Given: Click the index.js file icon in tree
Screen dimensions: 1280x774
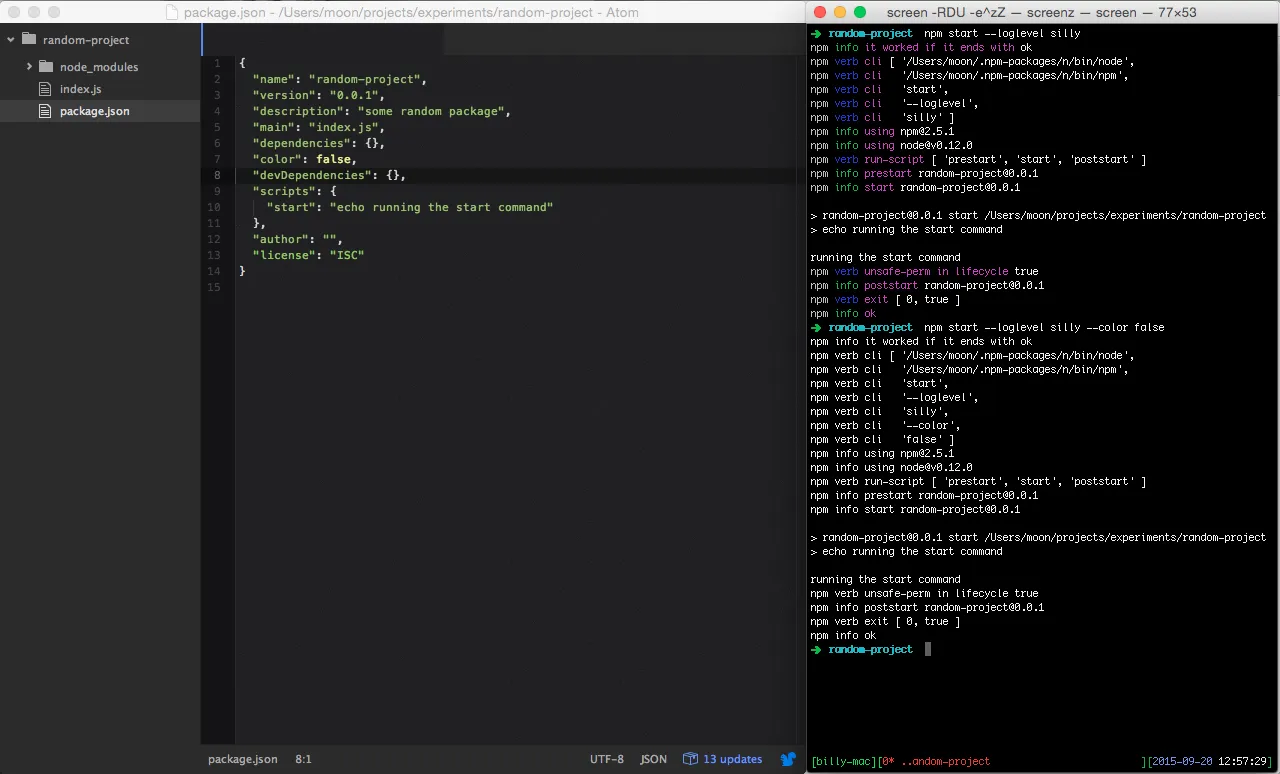Looking at the screenshot, I should (44, 89).
